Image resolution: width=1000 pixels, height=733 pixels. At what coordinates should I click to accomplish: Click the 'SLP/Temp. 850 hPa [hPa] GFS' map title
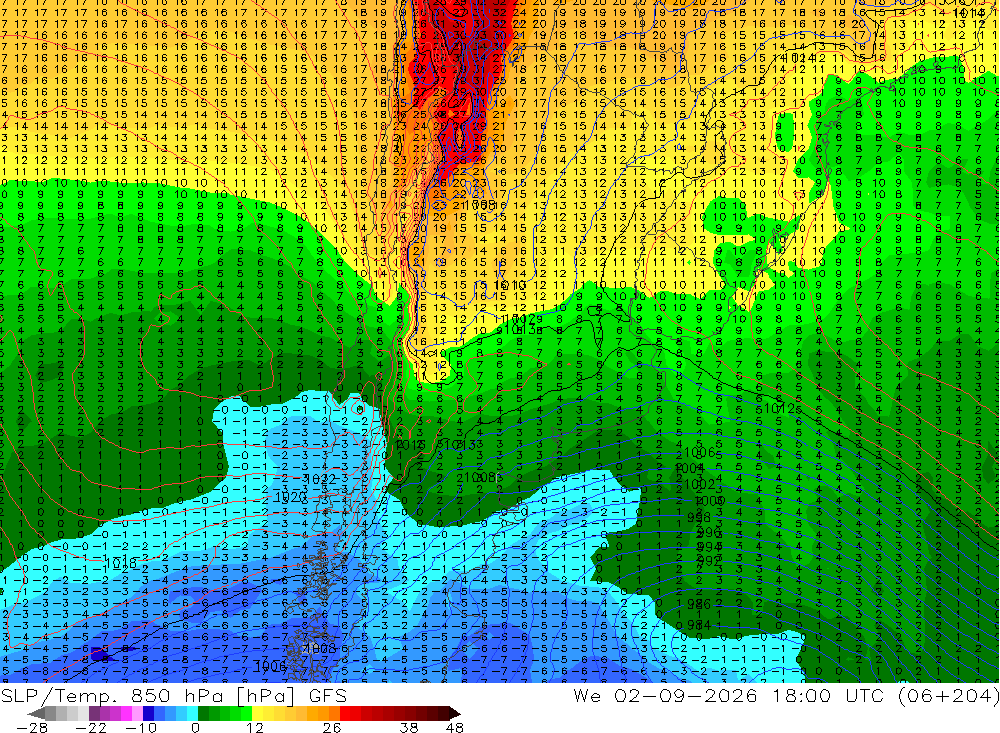(x=174, y=695)
